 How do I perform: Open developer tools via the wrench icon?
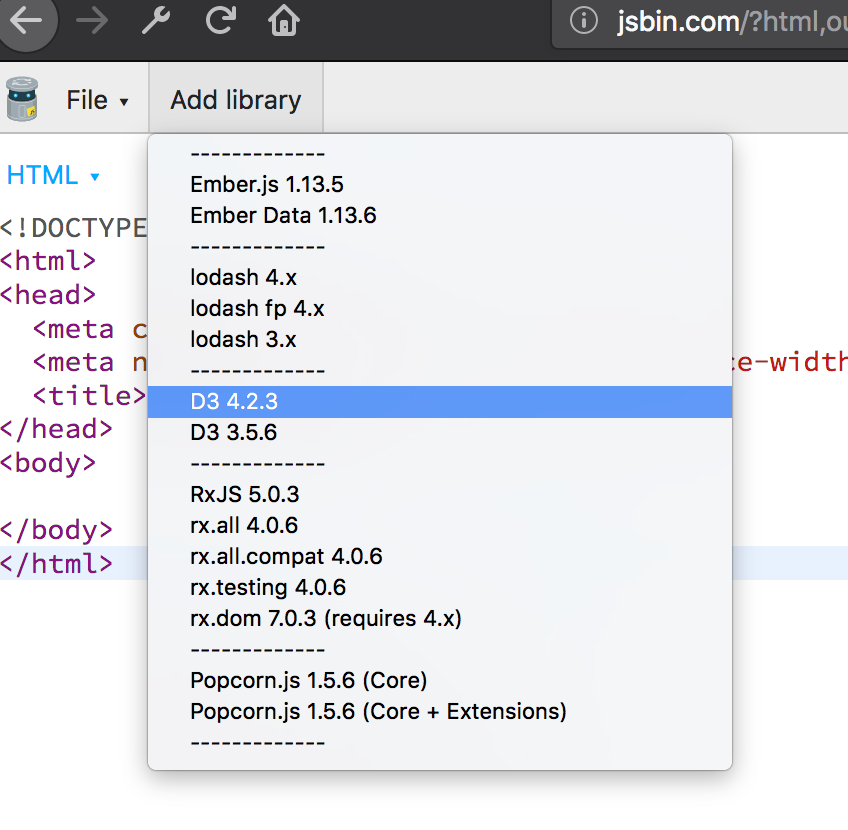tap(156, 21)
